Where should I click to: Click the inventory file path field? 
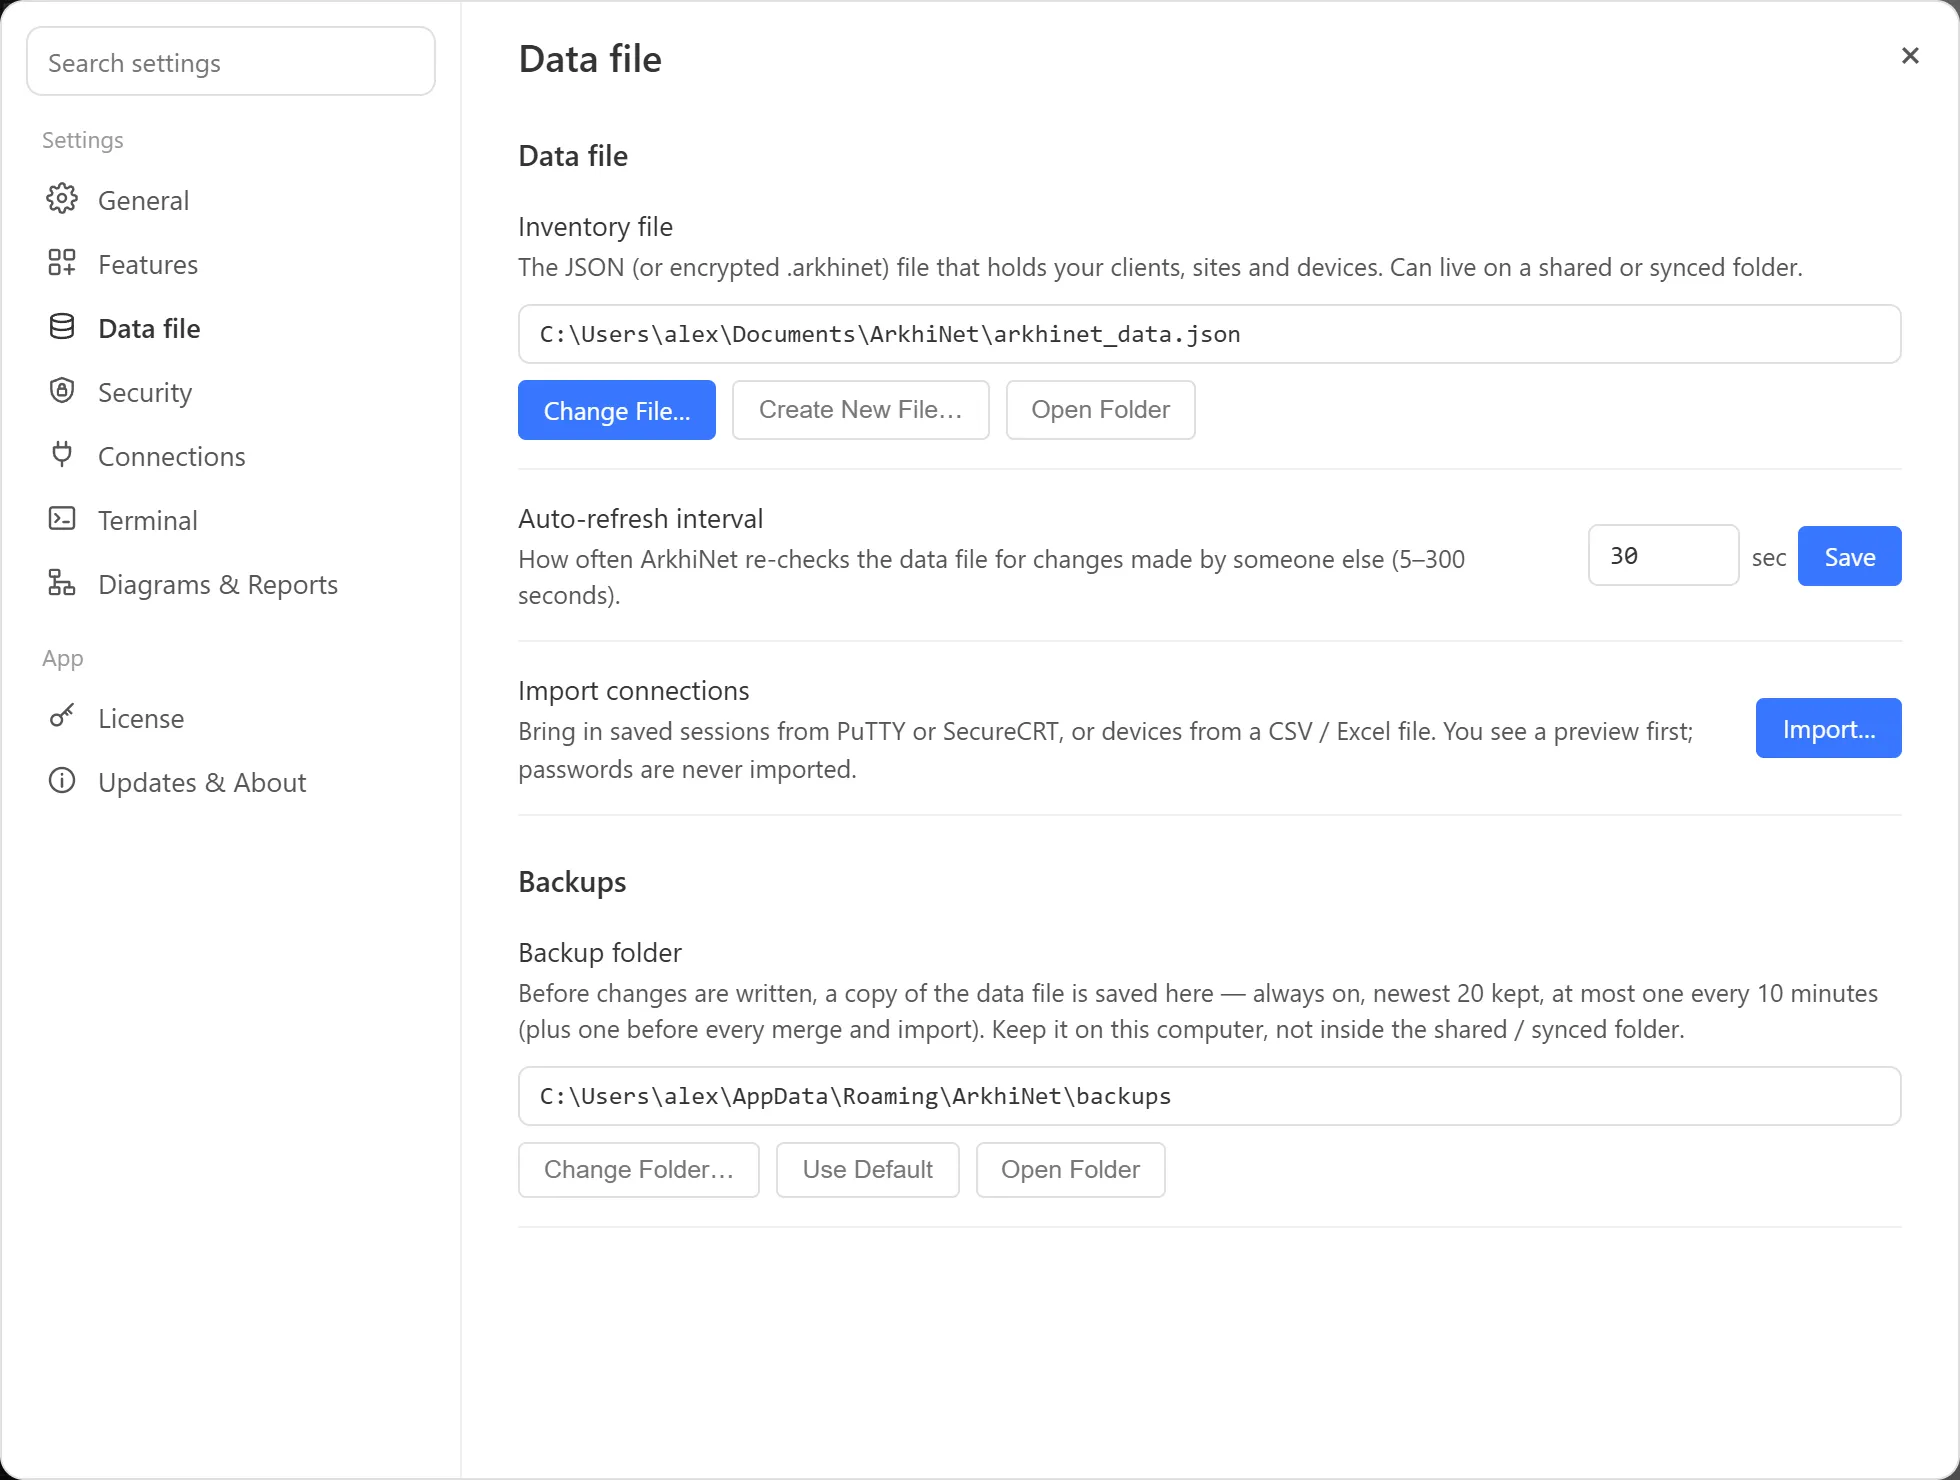1210,334
